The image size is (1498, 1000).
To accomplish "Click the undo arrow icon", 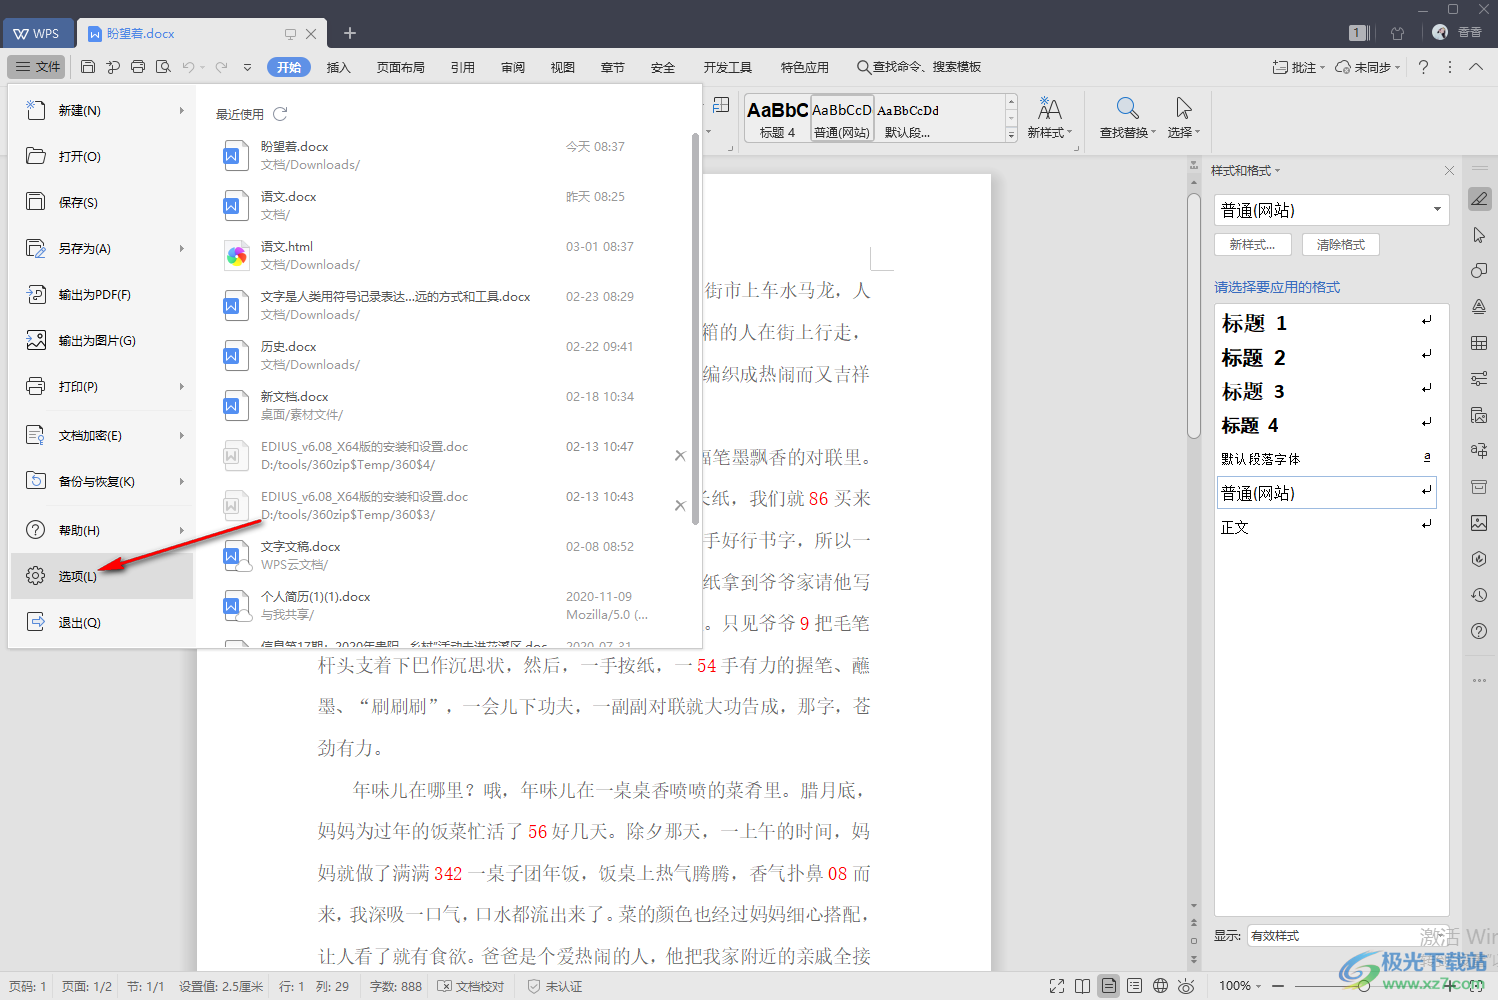I will pos(188,67).
